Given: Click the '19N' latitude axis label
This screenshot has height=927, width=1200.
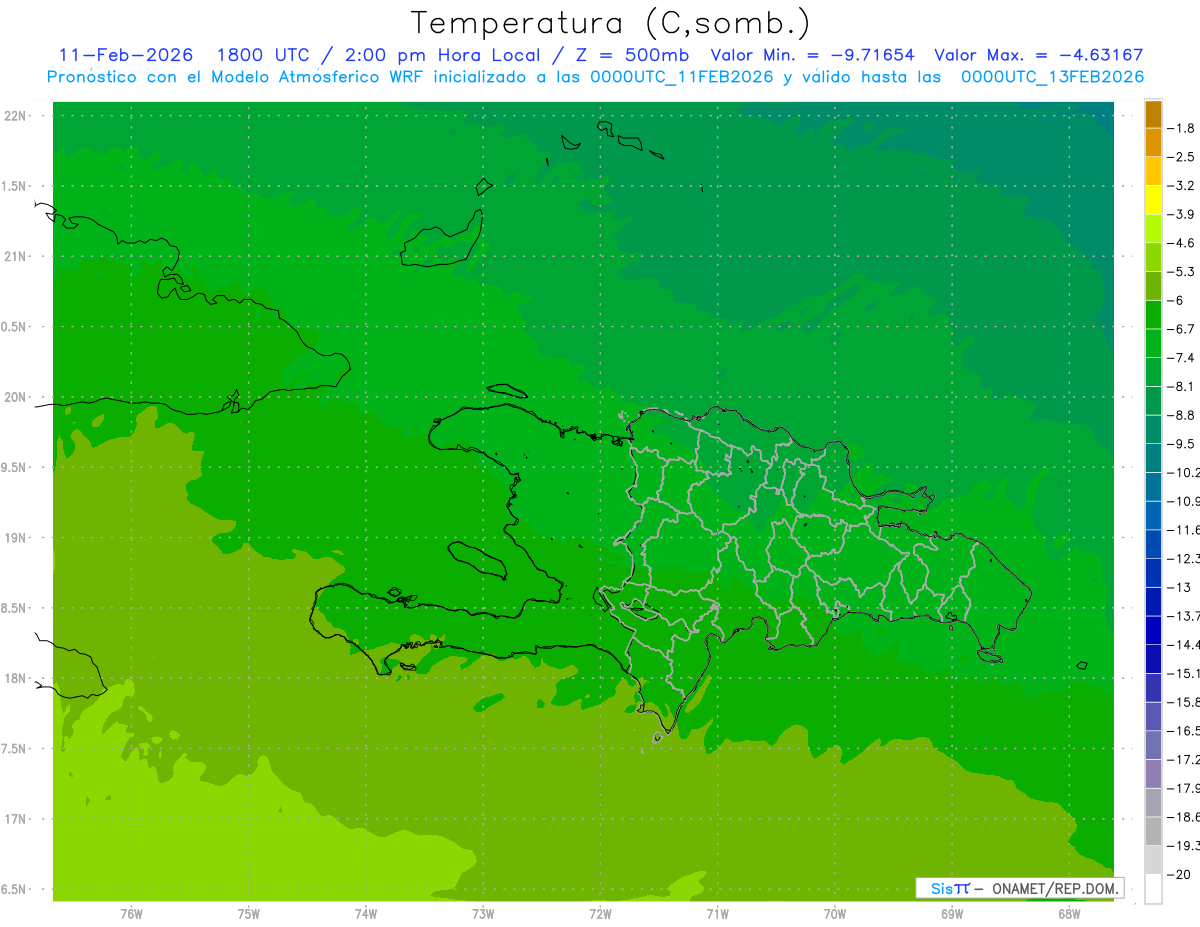Looking at the screenshot, I should coord(16,538).
